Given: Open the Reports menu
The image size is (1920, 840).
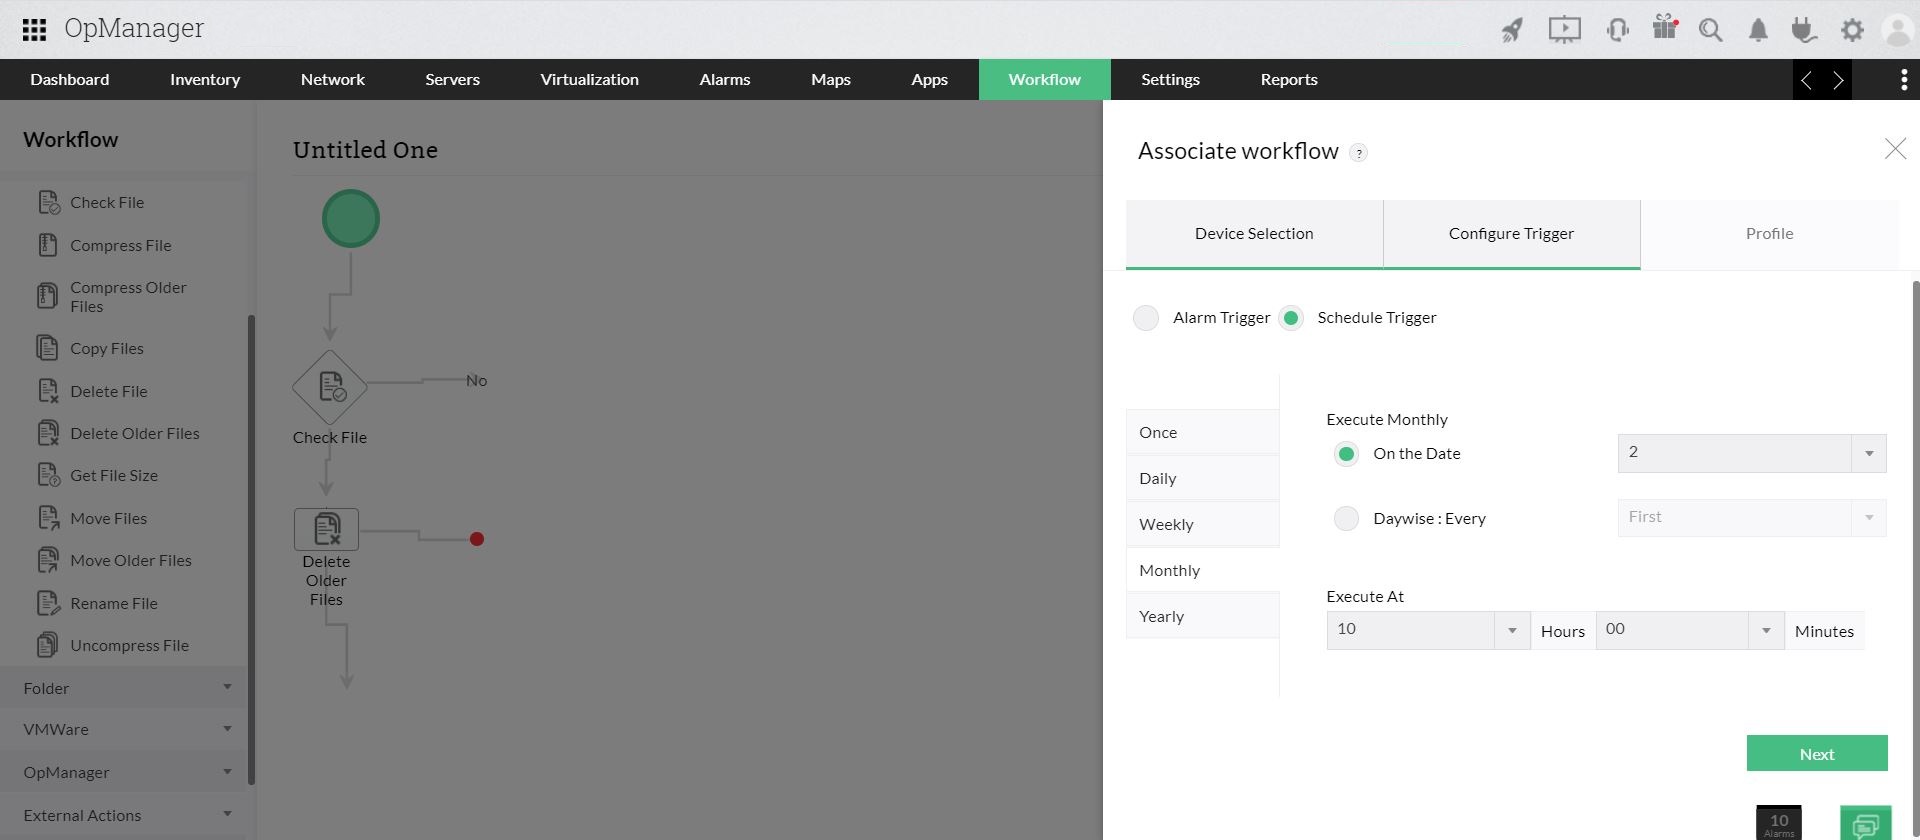Looking at the screenshot, I should (x=1289, y=80).
